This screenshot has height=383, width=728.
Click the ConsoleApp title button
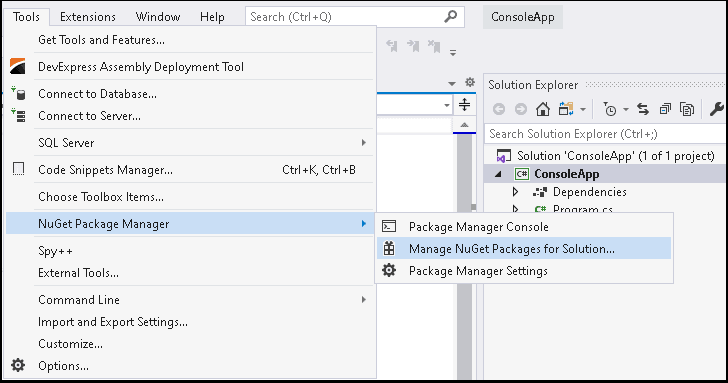[523, 17]
